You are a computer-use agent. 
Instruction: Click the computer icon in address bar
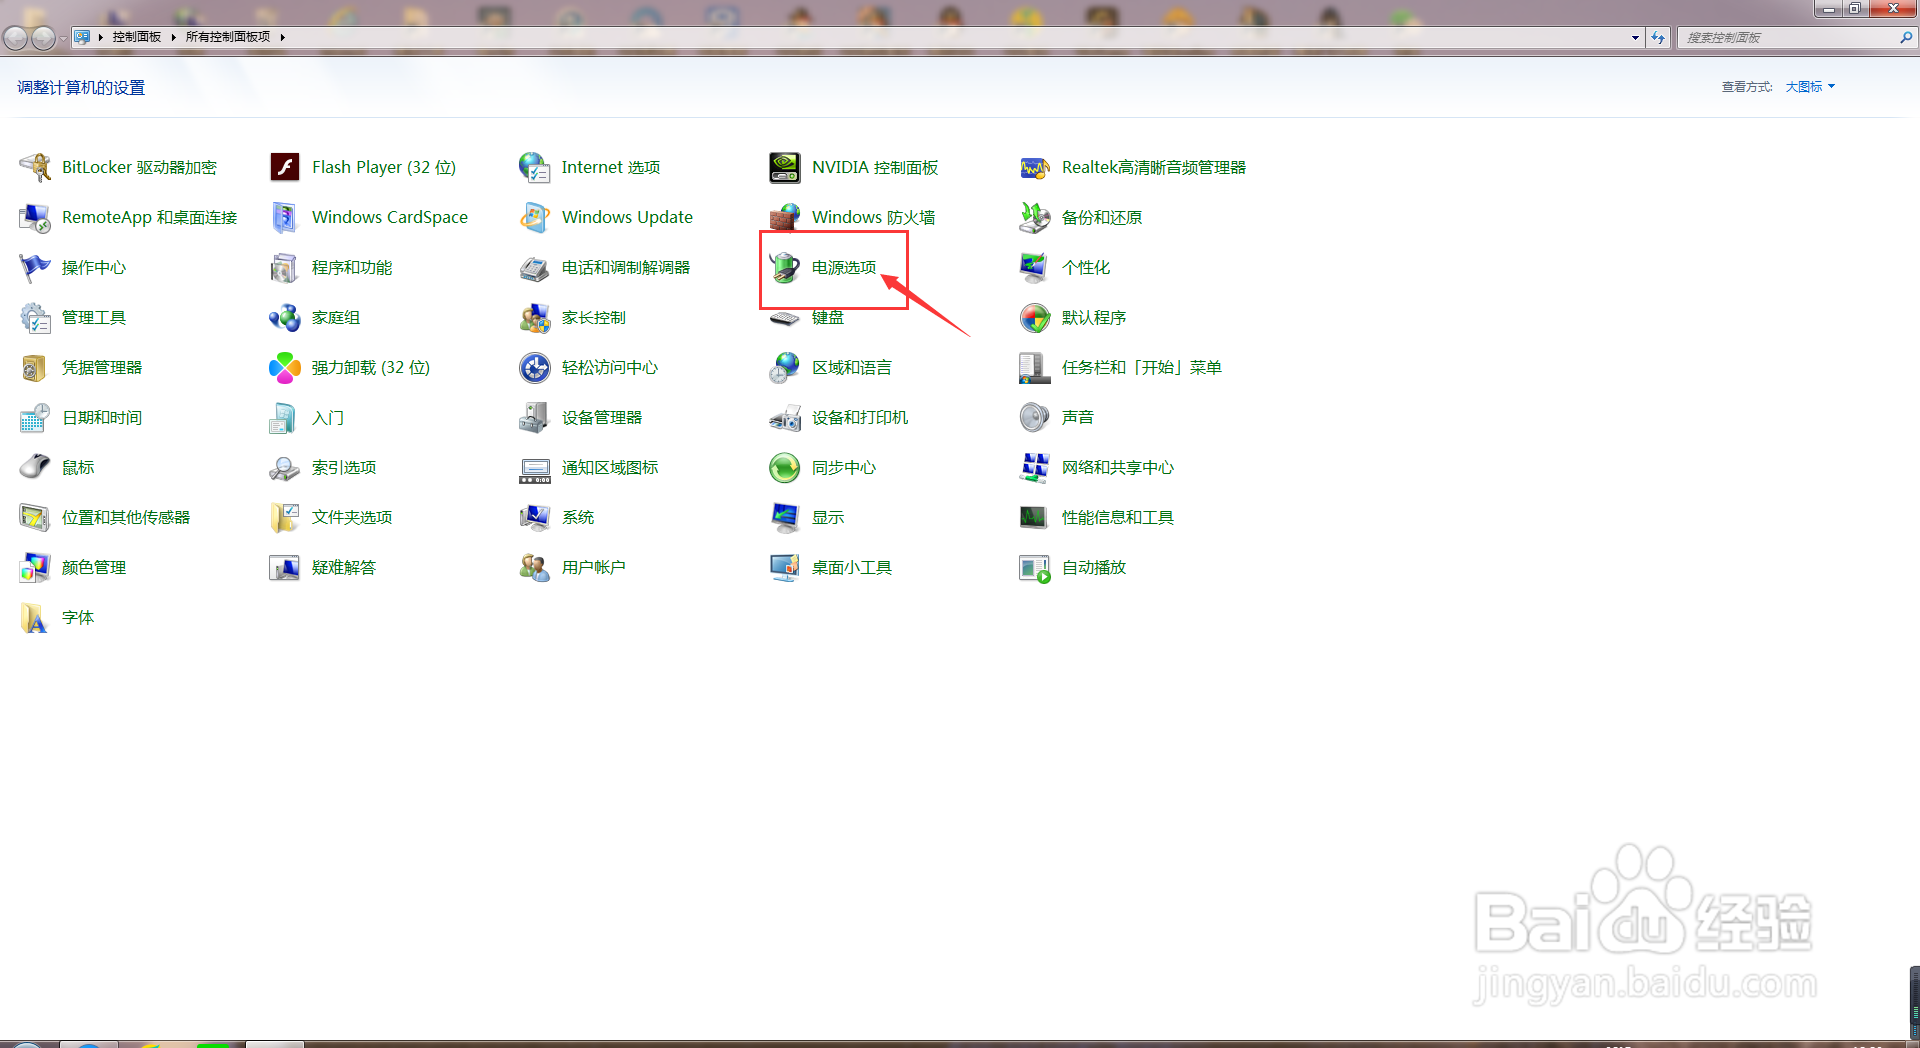pyautogui.click(x=82, y=37)
